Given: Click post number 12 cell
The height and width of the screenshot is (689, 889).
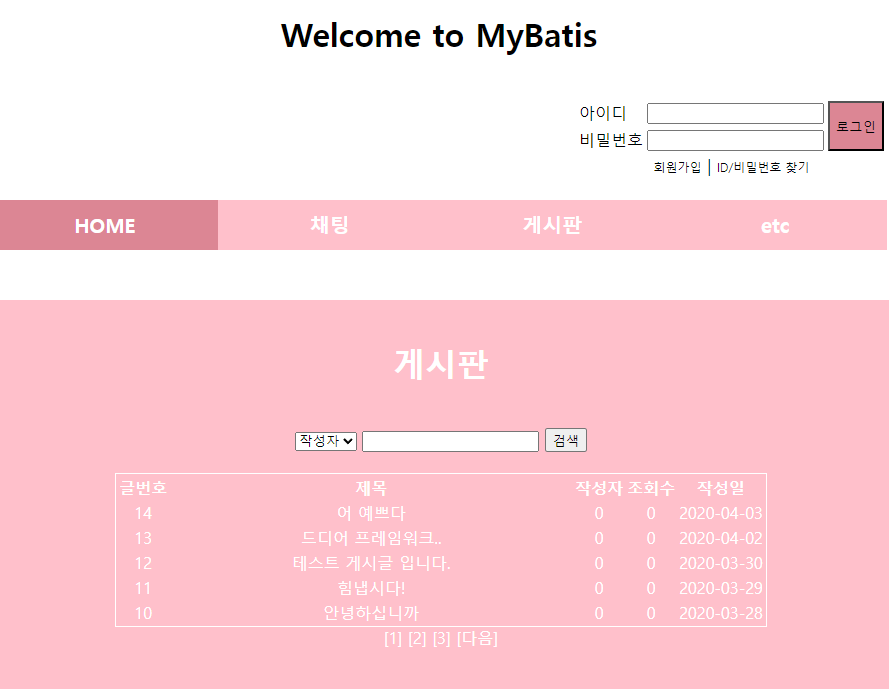Looking at the screenshot, I should [143, 563].
